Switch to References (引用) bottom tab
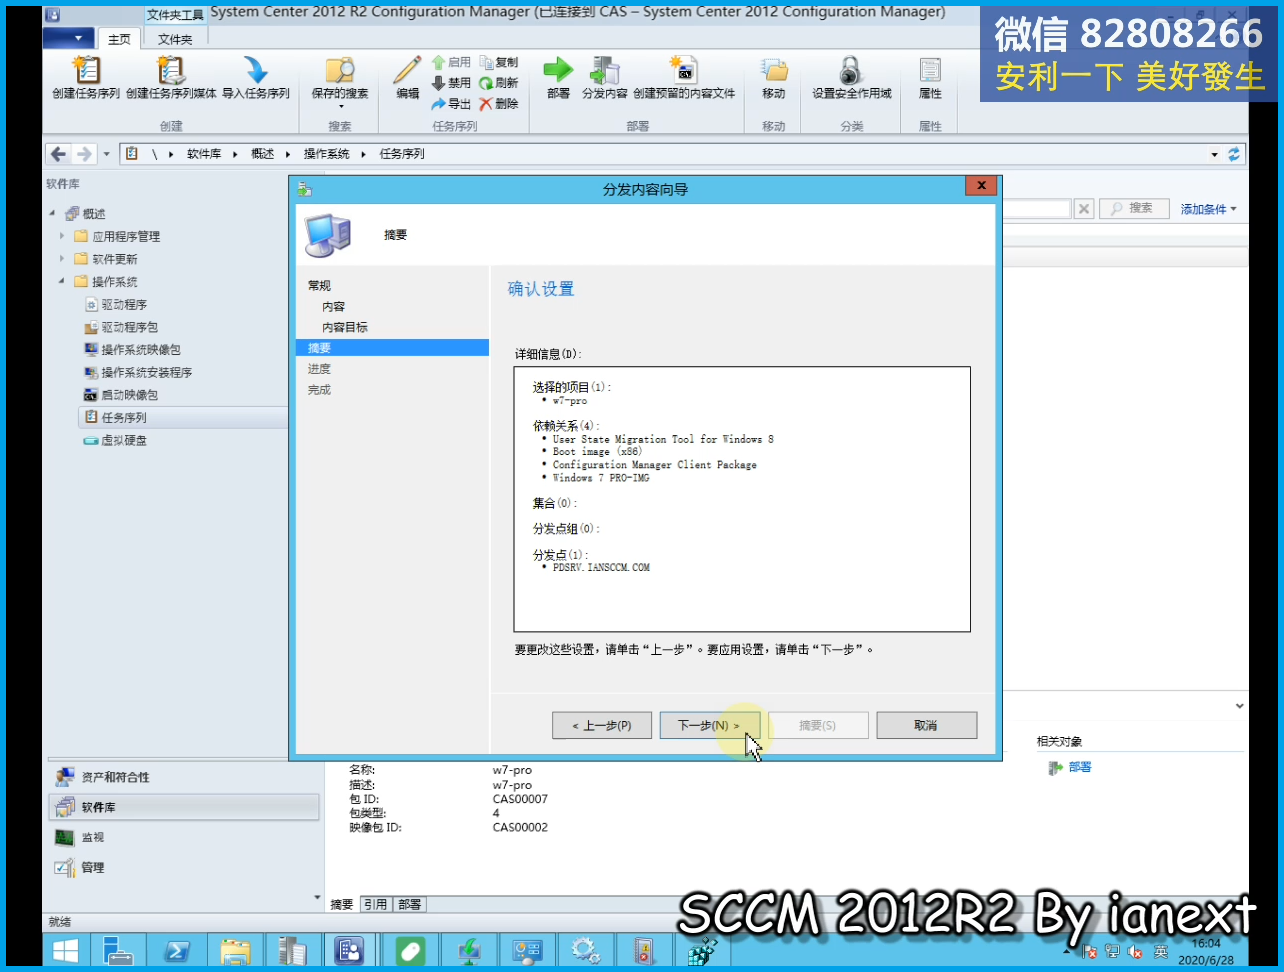The height and width of the screenshot is (972, 1284). click(375, 904)
